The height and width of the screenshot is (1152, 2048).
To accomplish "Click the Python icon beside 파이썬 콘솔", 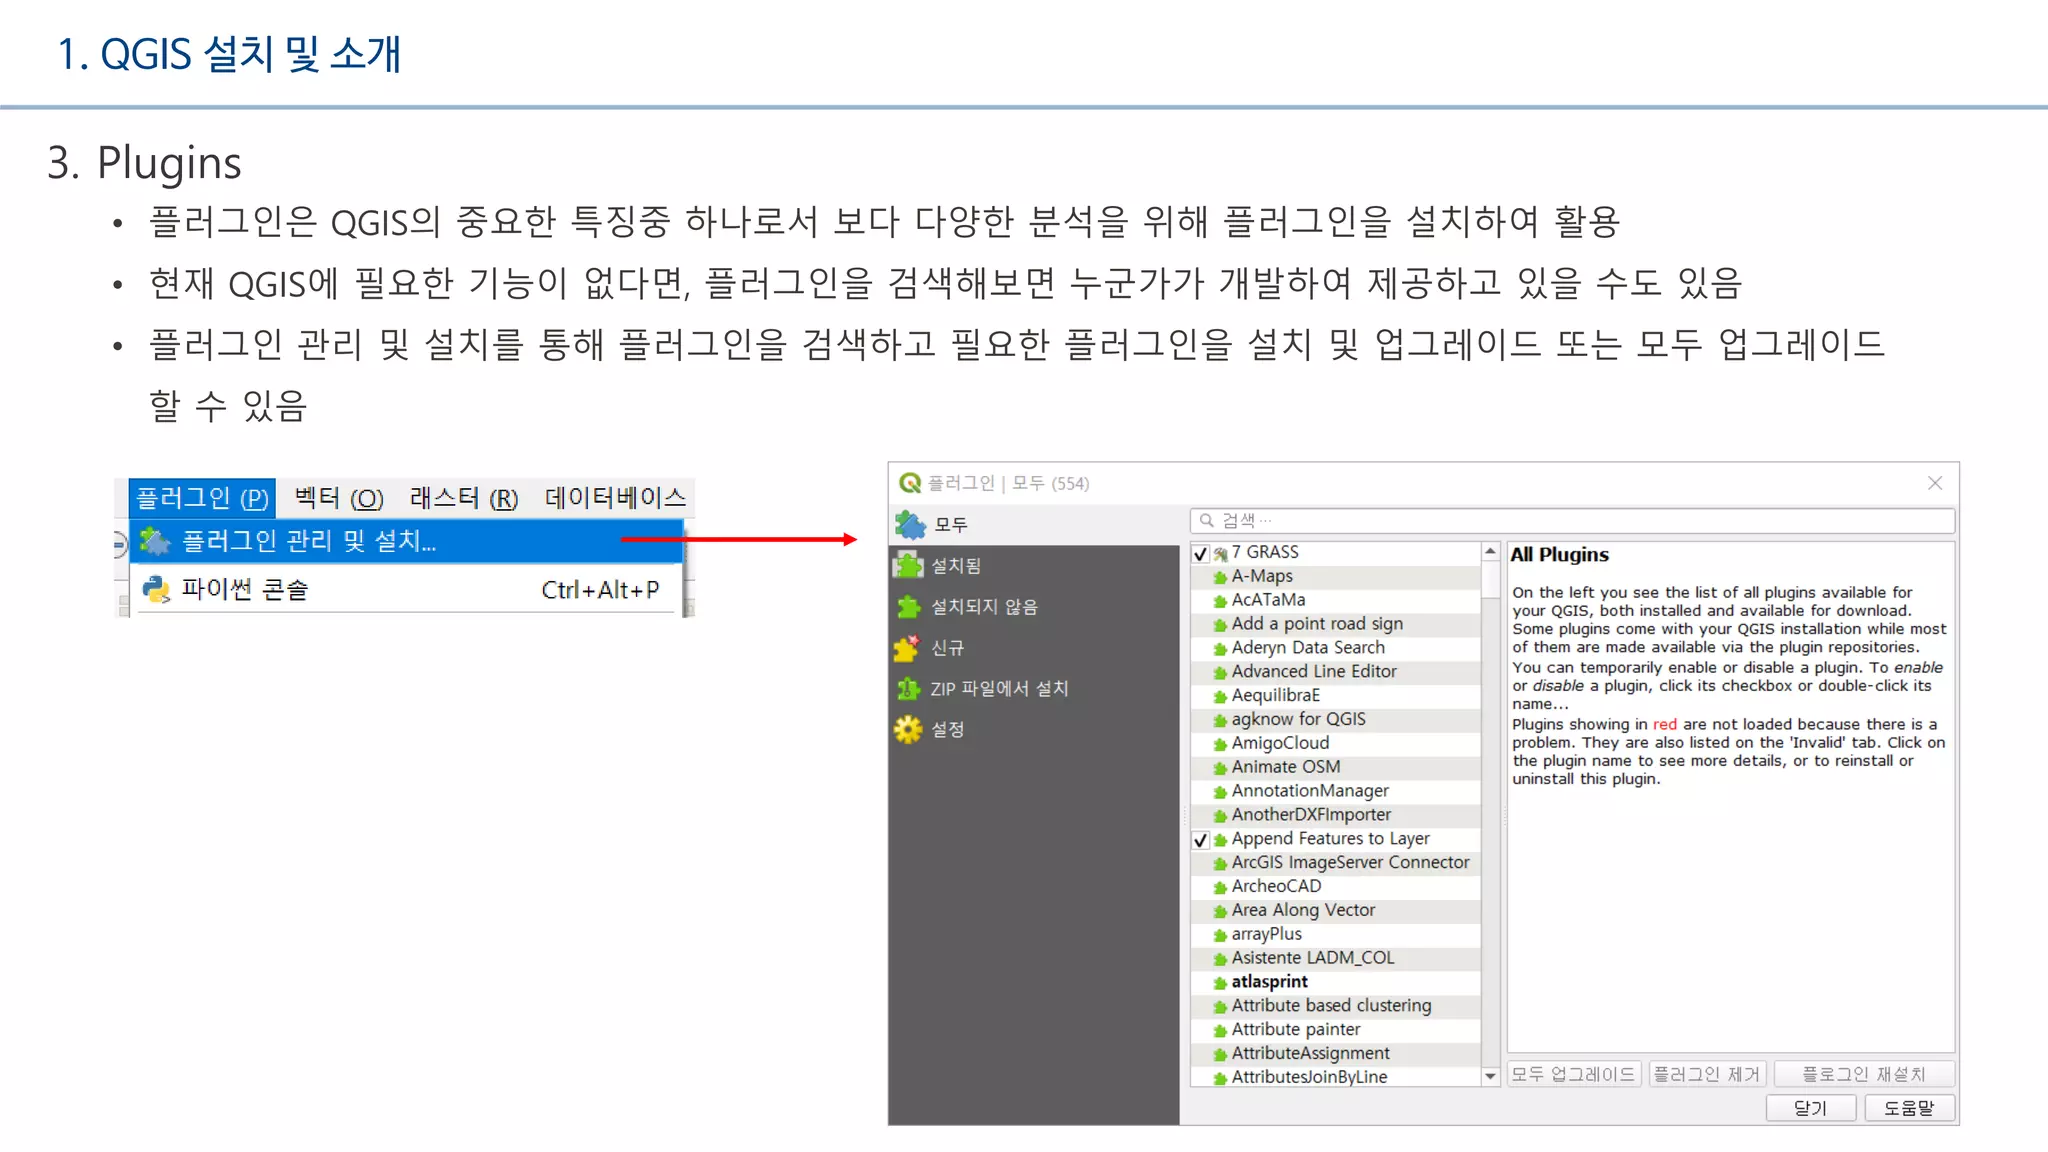I will 155,590.
